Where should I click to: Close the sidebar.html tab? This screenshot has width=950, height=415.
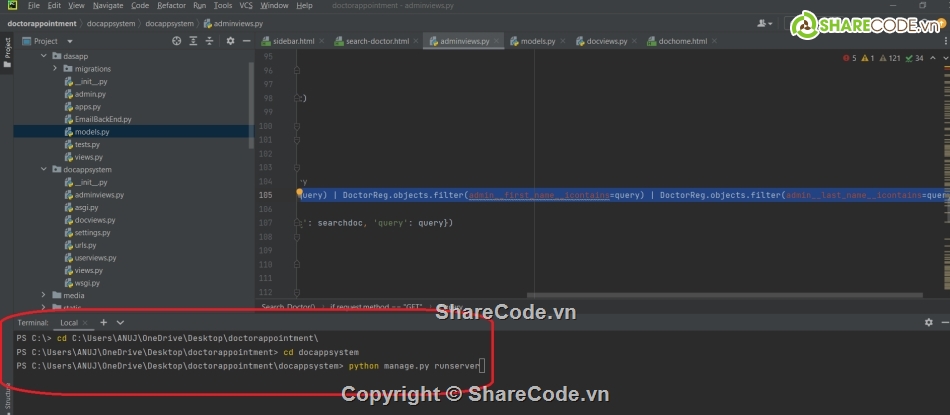pyautogui.click(x=321, y=41)
